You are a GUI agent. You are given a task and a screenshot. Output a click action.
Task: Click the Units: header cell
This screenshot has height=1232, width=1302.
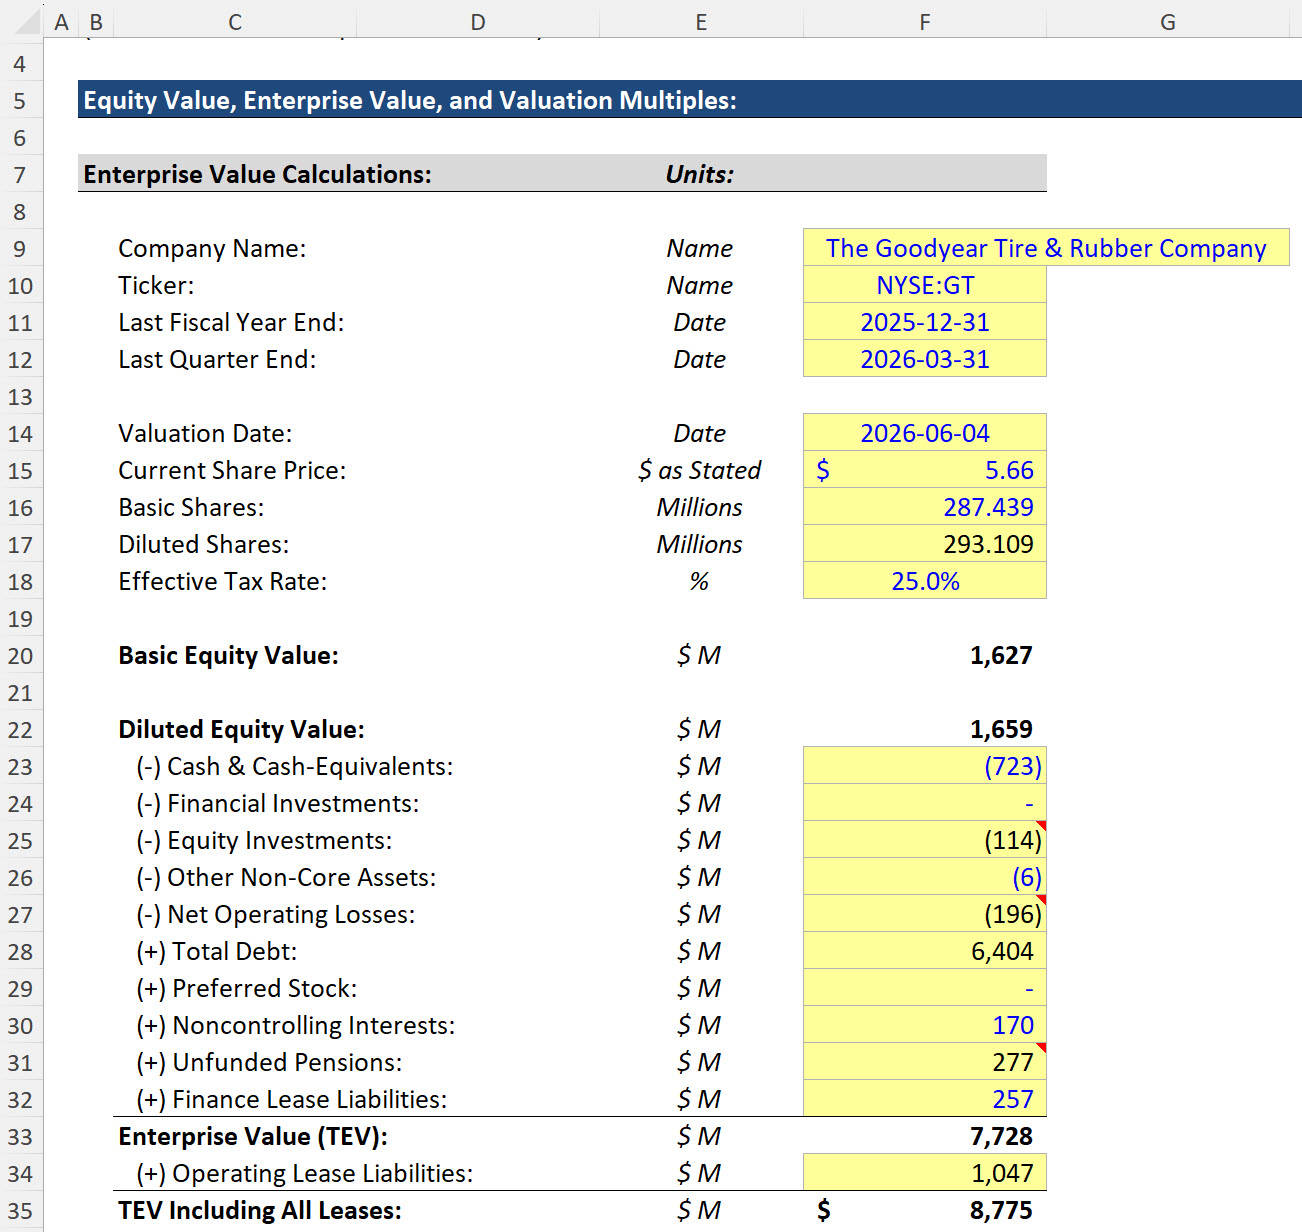[700, 174]
